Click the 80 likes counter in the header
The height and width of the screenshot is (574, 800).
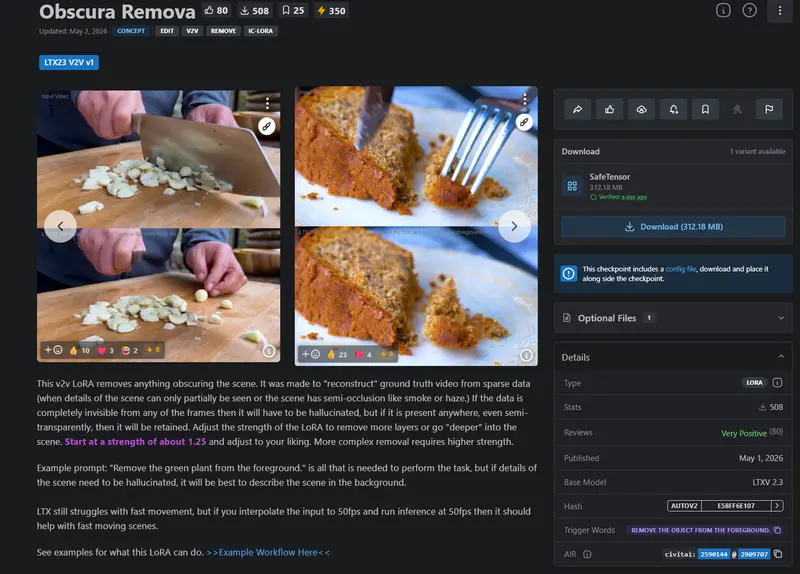(216, 10)
